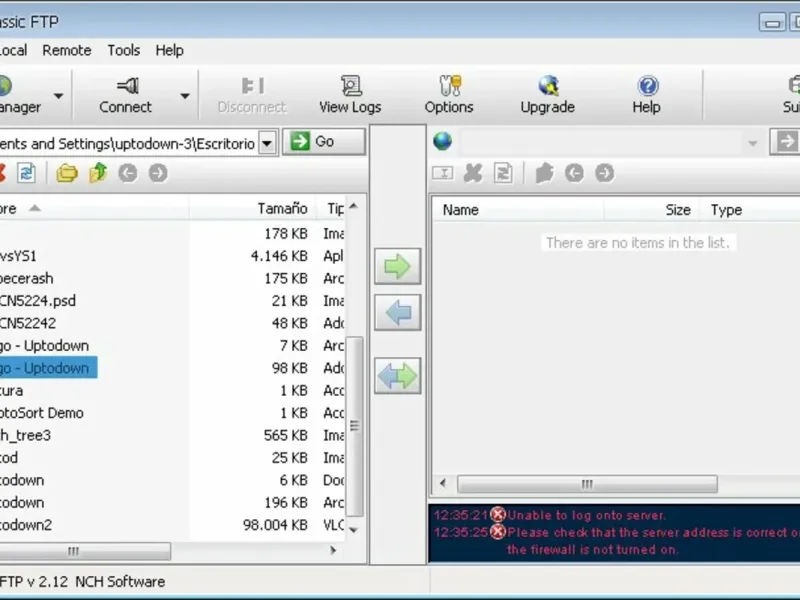800x600 pixels.
Task: Click the remote address input field
Action: pyautogui.click(x=601, y=142)
